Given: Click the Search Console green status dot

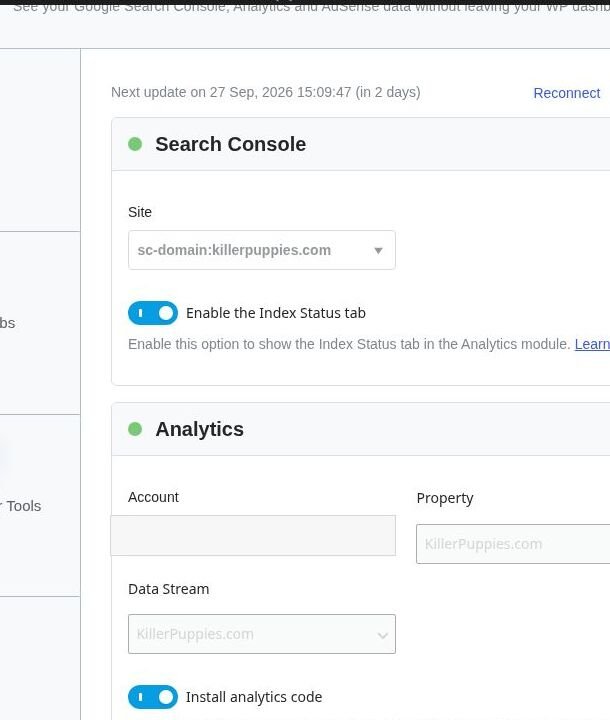Looking at the screenshot, I should [135, 144].
